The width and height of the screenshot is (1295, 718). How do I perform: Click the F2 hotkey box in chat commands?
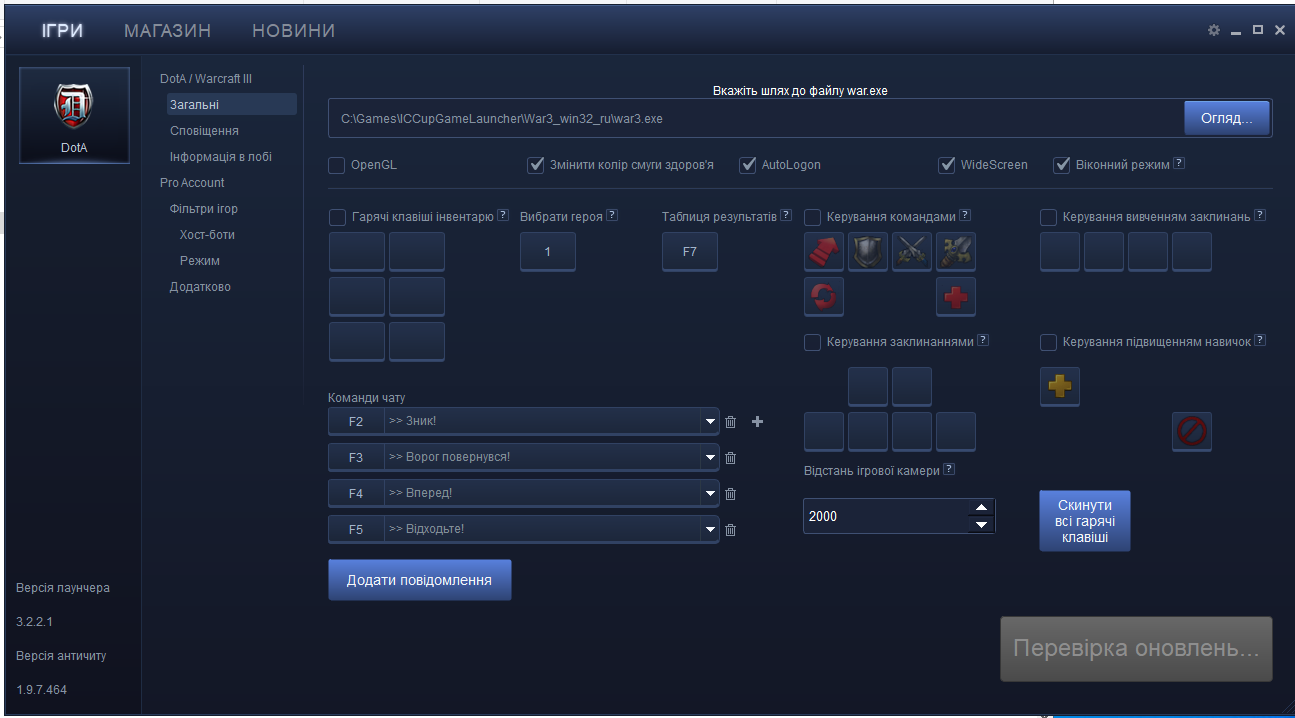pyautogui.click(x=356, y=422)
